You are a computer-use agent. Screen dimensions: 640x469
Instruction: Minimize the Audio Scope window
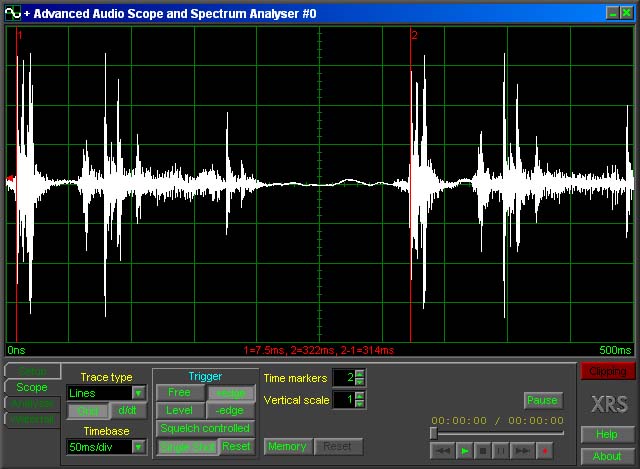coord(612,13)
